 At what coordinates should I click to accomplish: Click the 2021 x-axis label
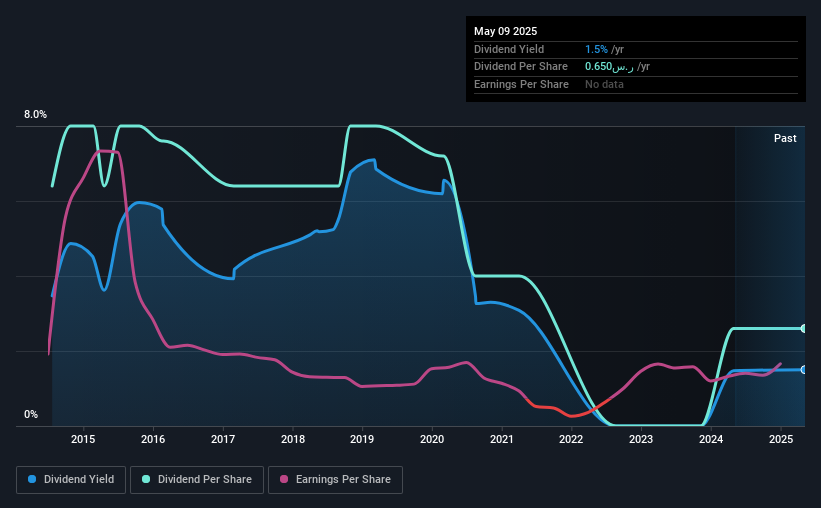click(502, 439)
